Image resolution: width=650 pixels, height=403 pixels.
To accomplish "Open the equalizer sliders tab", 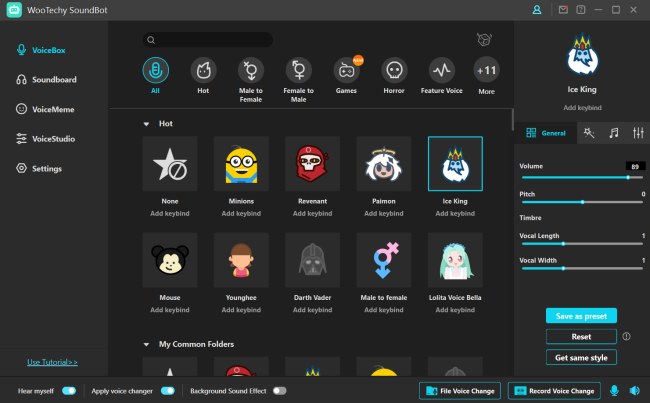I will 638,133.
